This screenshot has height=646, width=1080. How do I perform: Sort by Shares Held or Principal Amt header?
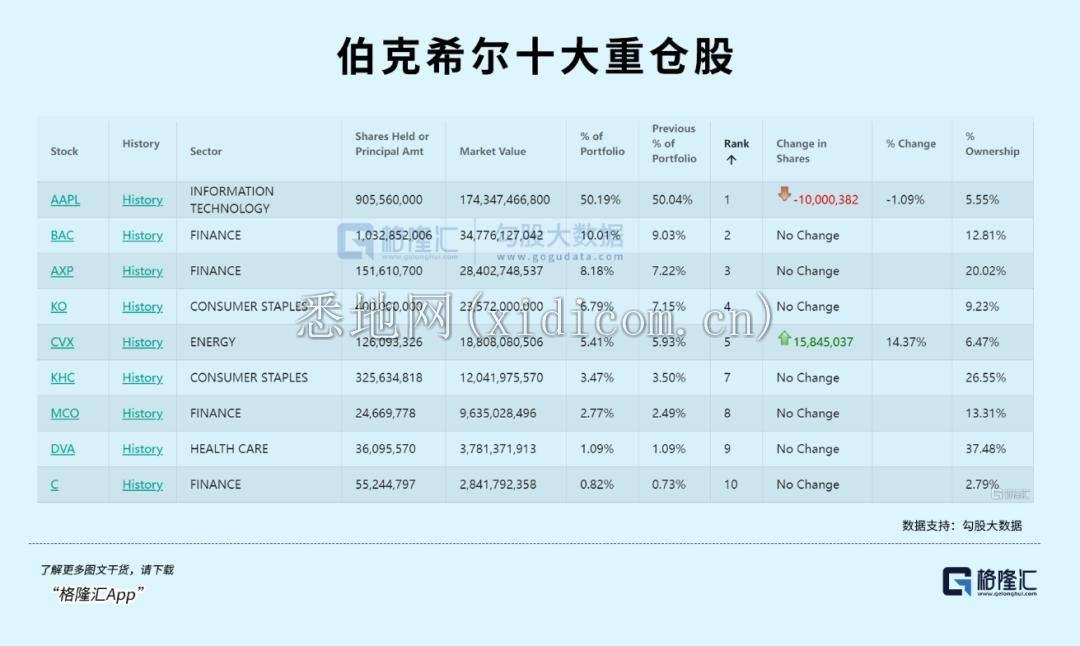point(392,144)
